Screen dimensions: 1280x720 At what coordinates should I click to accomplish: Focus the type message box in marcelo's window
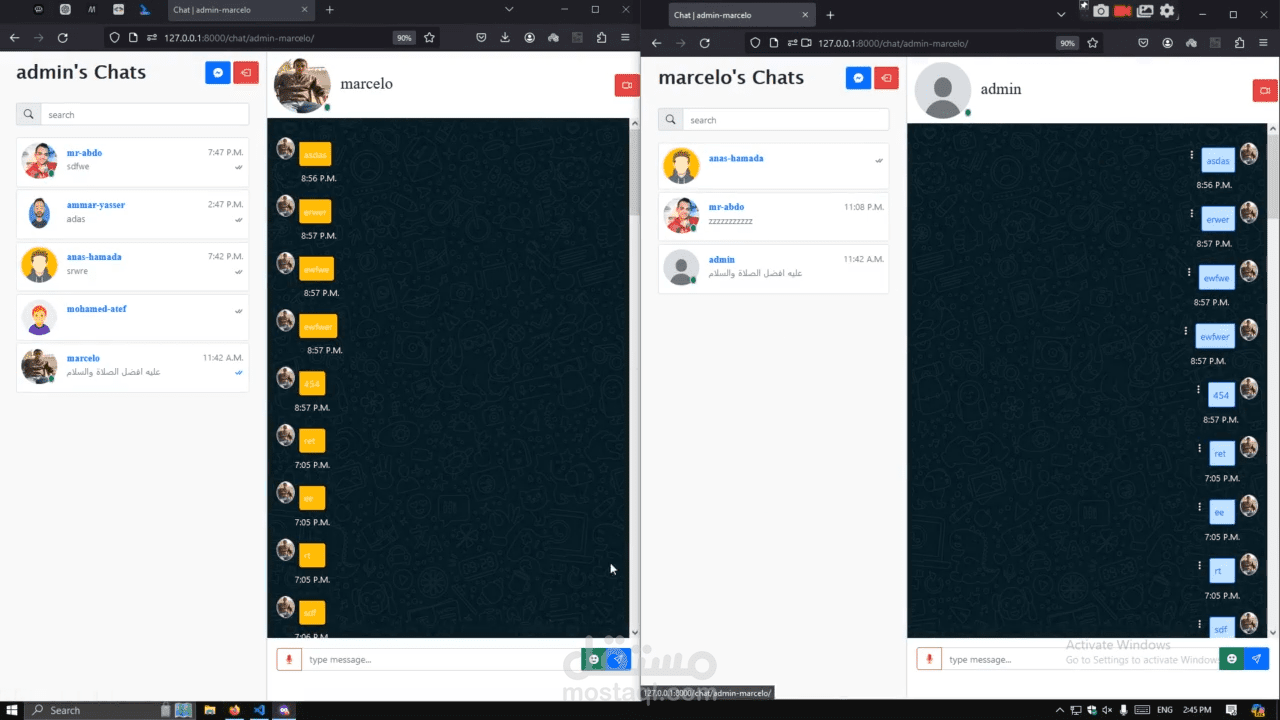pyautogui.click(x=1080, y=659)
